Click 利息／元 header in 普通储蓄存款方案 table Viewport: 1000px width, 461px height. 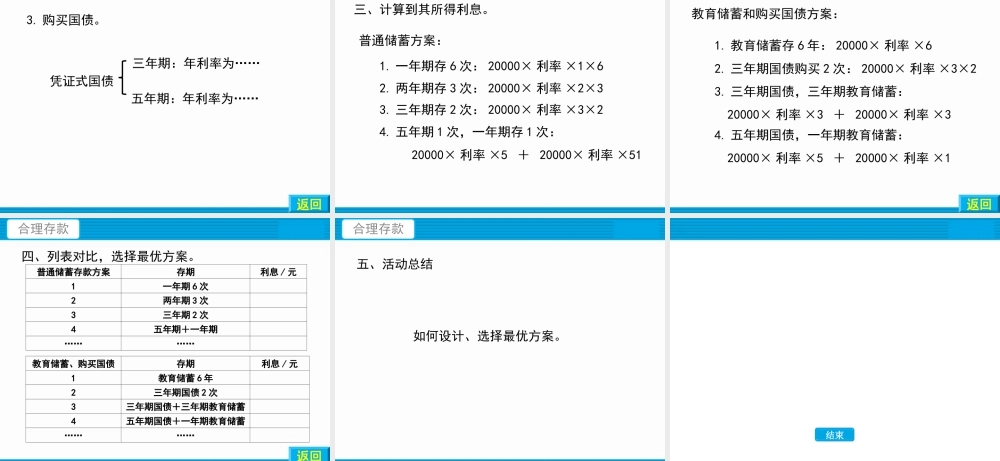click(278, 272)
